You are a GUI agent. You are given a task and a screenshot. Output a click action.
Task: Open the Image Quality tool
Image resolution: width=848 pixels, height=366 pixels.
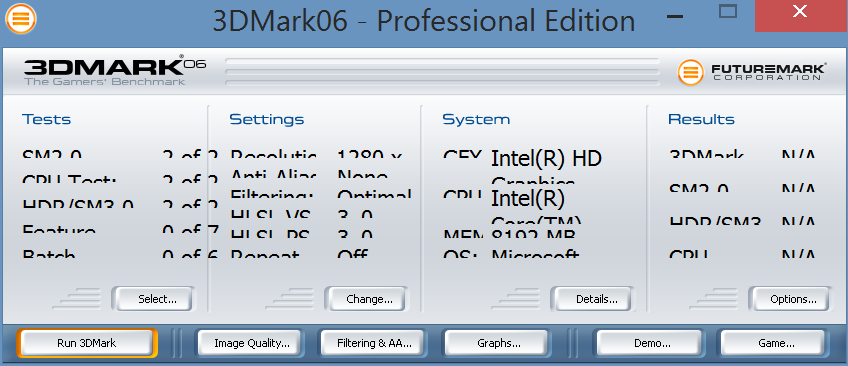(x=249, y=343)
